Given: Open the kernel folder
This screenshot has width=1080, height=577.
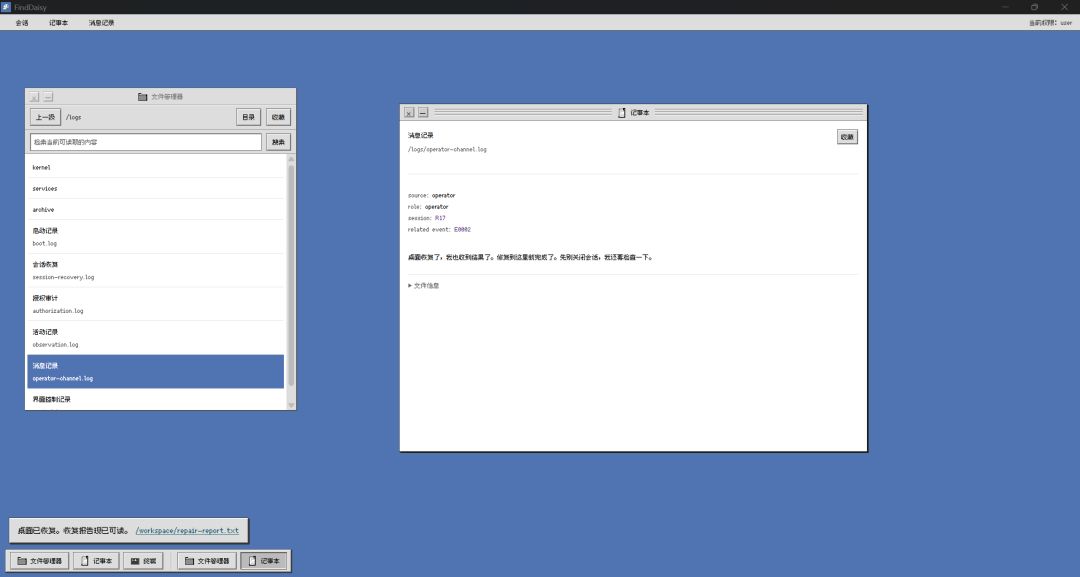Looking at the screenshot, I should 156,167.
